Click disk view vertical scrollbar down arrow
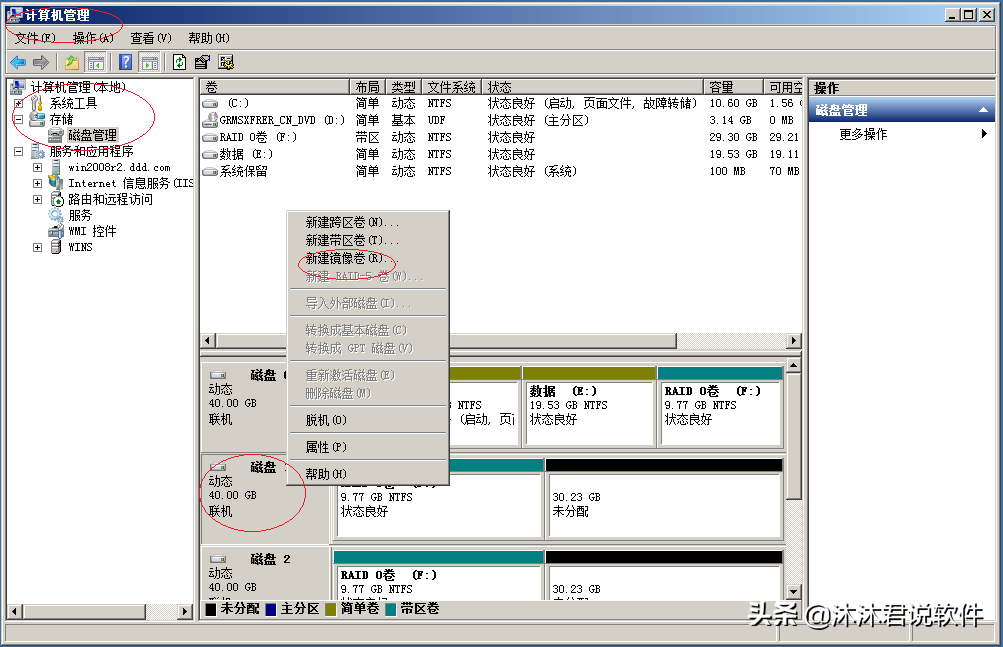 pyautogui.click(x=794, y=592)
